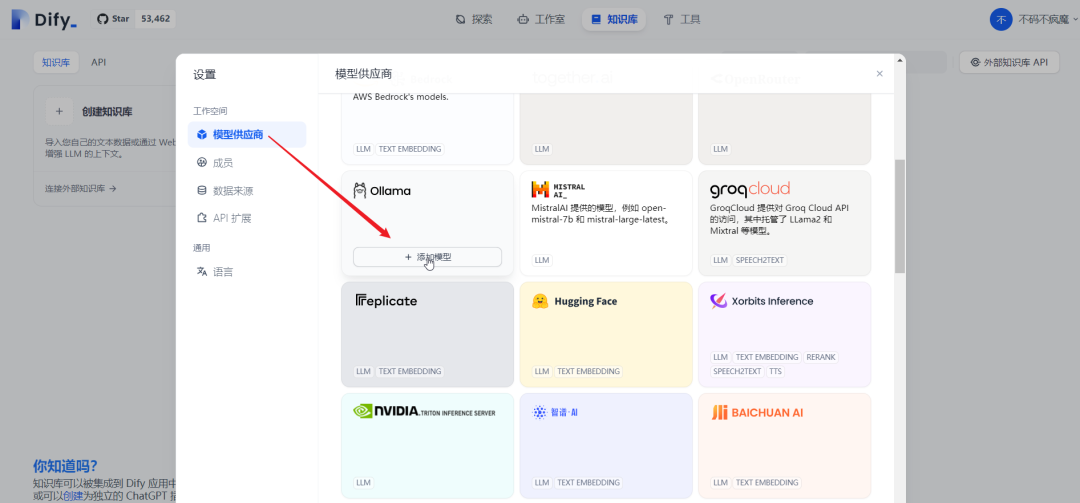Viewport: 1080px width, 503px height.
Task: Click SPEECH2TEXT tag on groqcloud card
Action: tap(760, 260)
